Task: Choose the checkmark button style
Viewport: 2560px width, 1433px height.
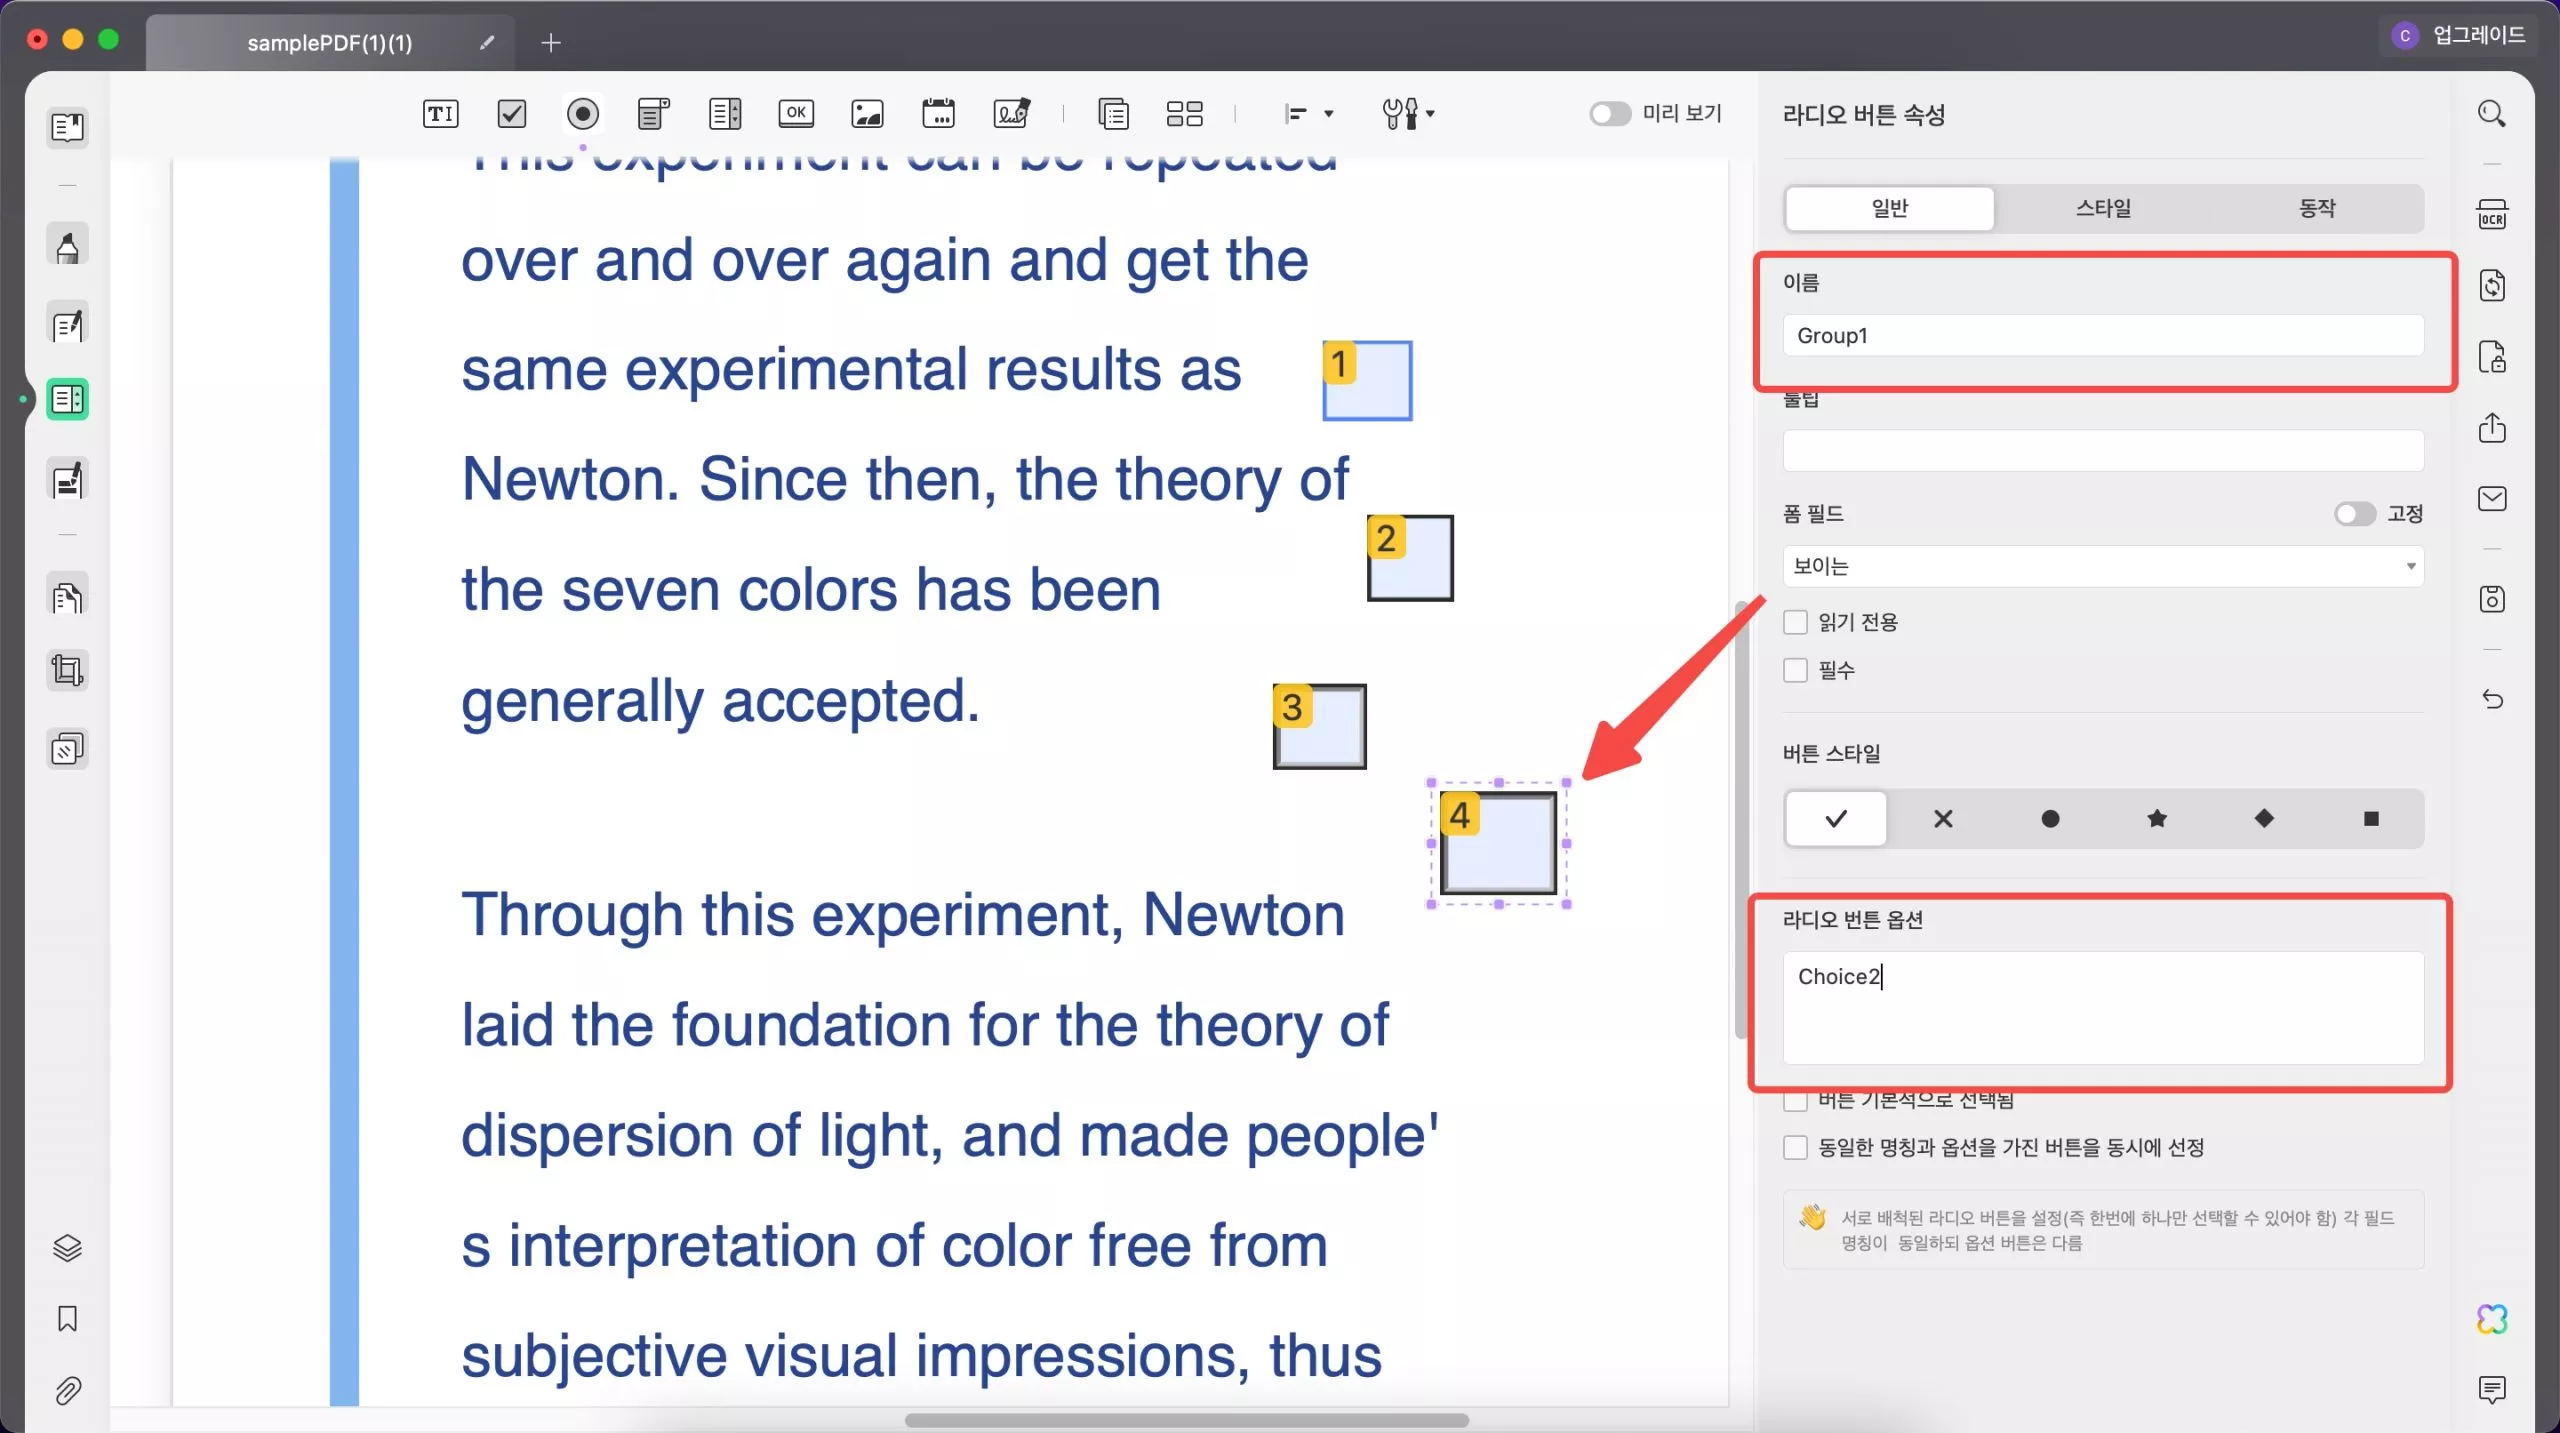Action: (x=1836, y=819)
